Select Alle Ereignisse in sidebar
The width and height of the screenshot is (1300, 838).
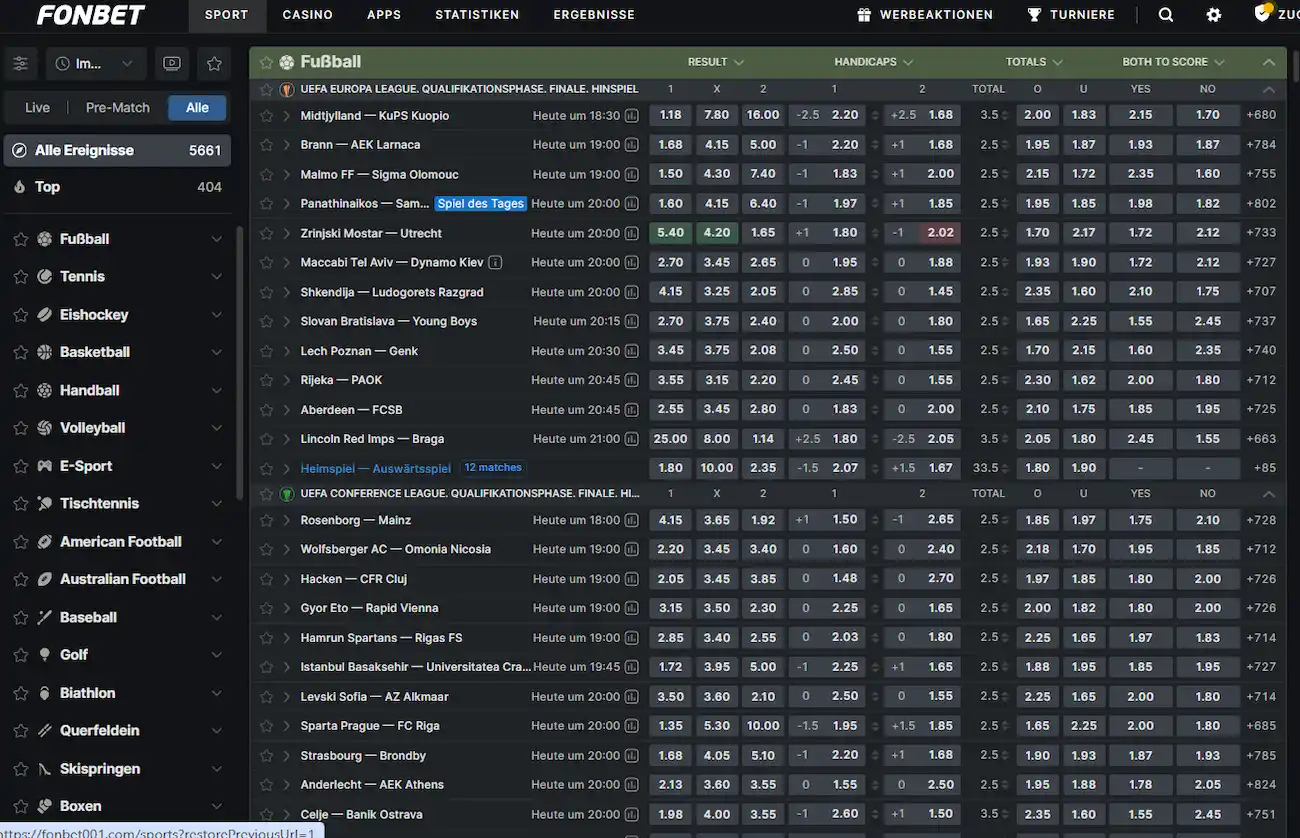pos(117,151)
